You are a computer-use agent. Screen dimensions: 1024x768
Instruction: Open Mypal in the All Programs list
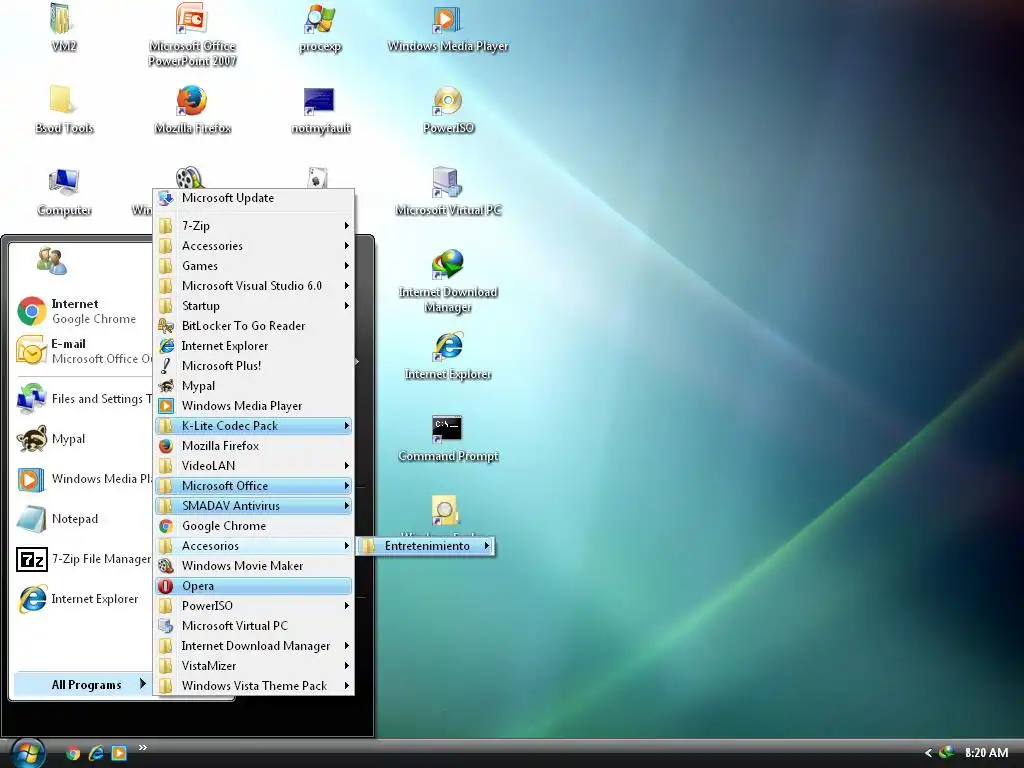pyautogui.click(x=254, y=386)
